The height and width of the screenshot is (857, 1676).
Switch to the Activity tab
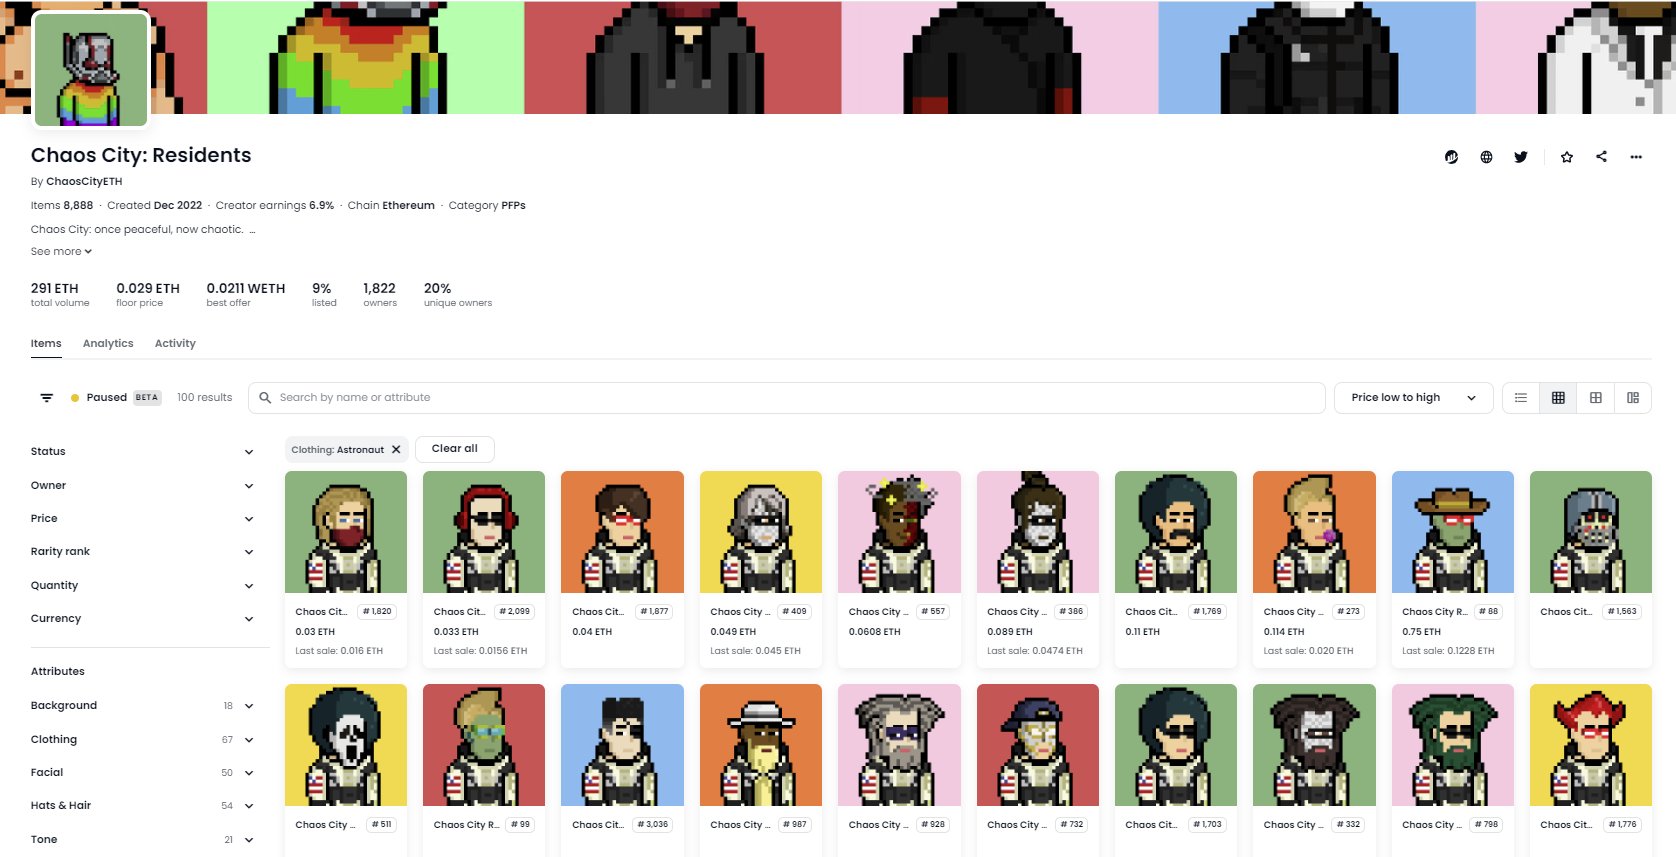(x=175, y=344)
